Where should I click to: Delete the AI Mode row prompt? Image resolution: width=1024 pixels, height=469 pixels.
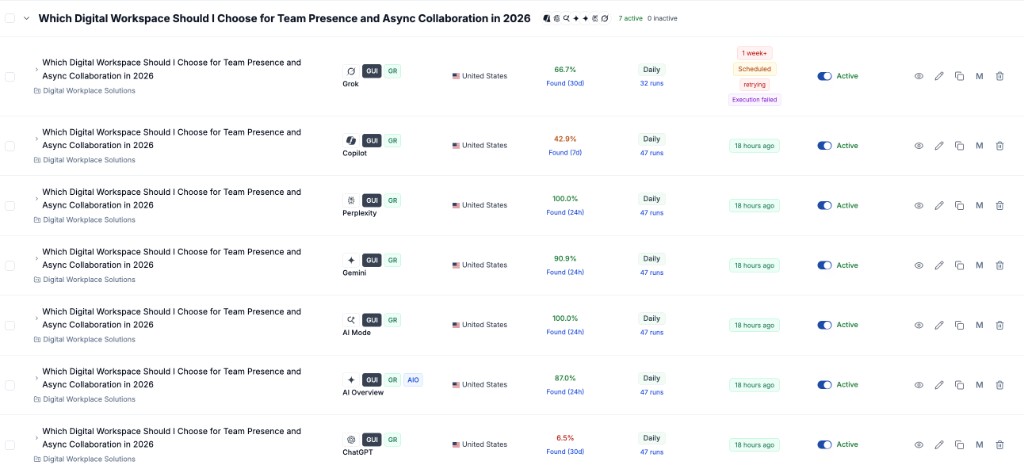[x=999, y=325]
